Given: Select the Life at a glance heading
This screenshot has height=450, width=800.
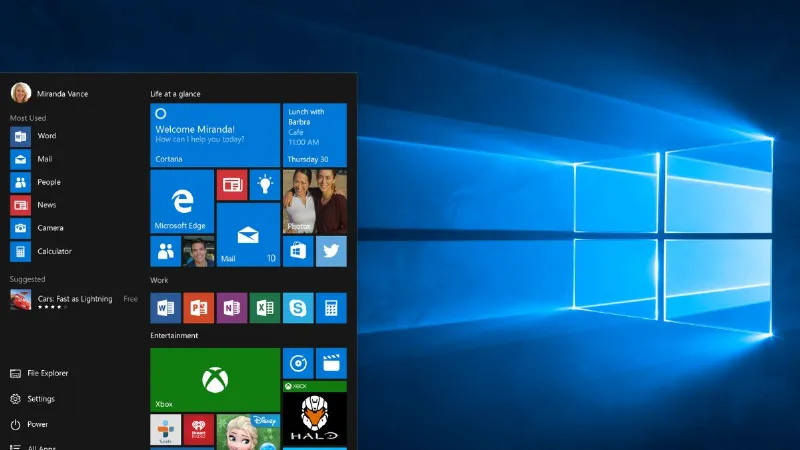Looking at the screenshot, I should [x=175, y=94].
